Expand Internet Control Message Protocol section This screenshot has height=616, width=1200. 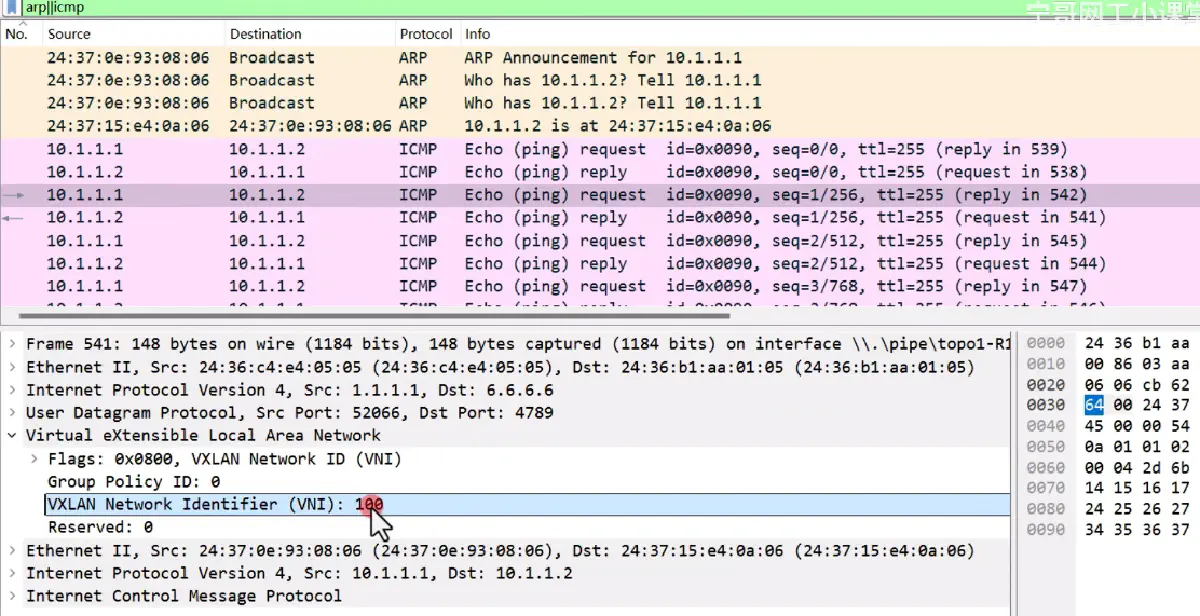tap(12, 597)
